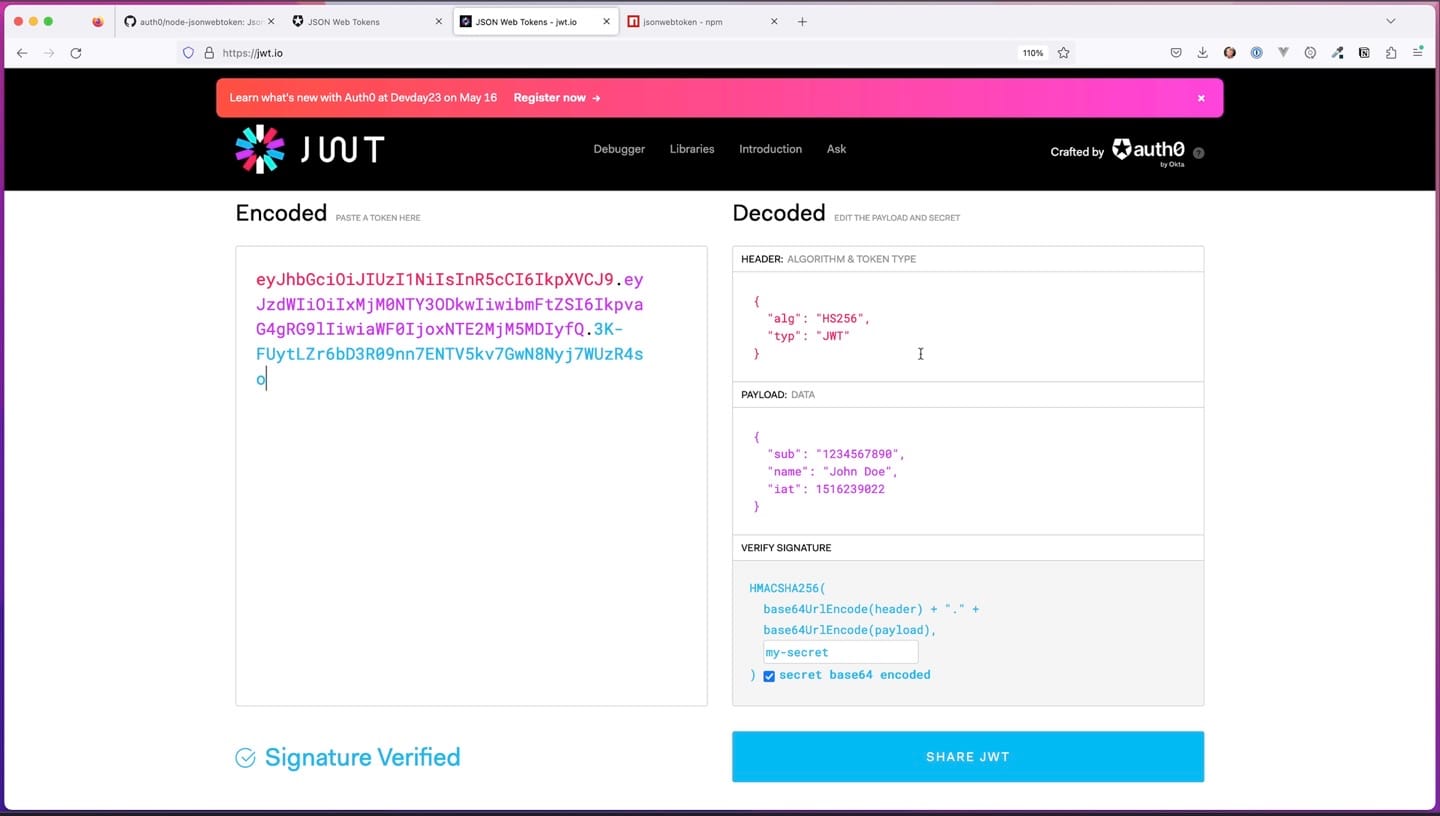Click the Firefox account profile icon
This screenshot has width=1440, height=816.
pyautogui.click(x=1230, y=52)
